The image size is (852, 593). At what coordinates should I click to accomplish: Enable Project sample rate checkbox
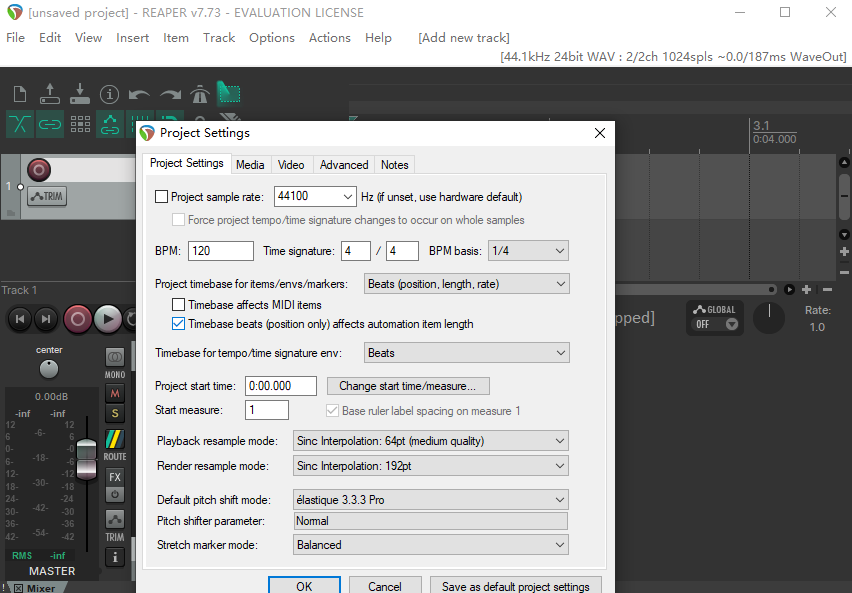coord(161,197)
